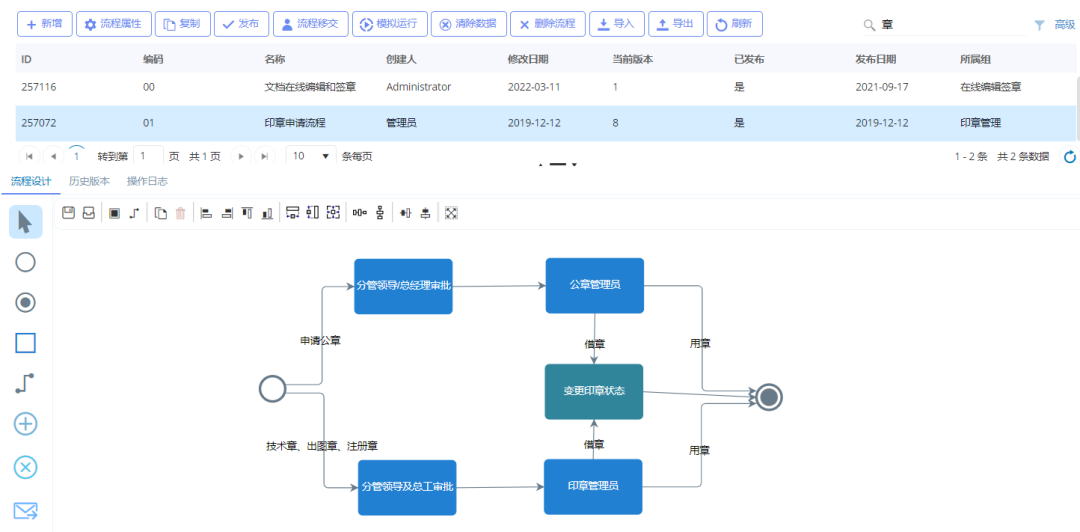
Task: Select the square task node tool
Action: click(x=25, y=342)
